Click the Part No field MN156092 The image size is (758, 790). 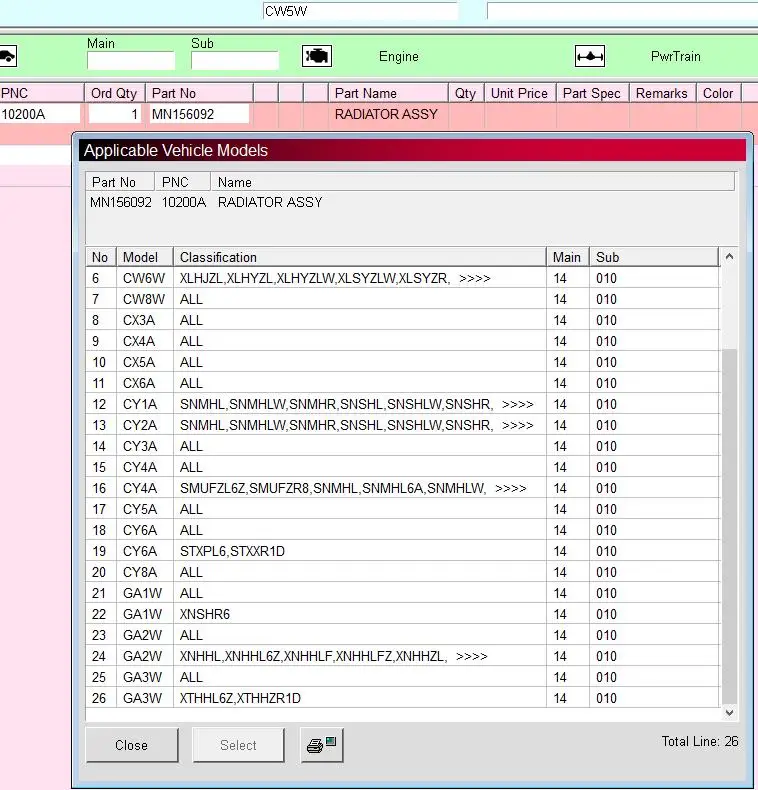(199, 114)
